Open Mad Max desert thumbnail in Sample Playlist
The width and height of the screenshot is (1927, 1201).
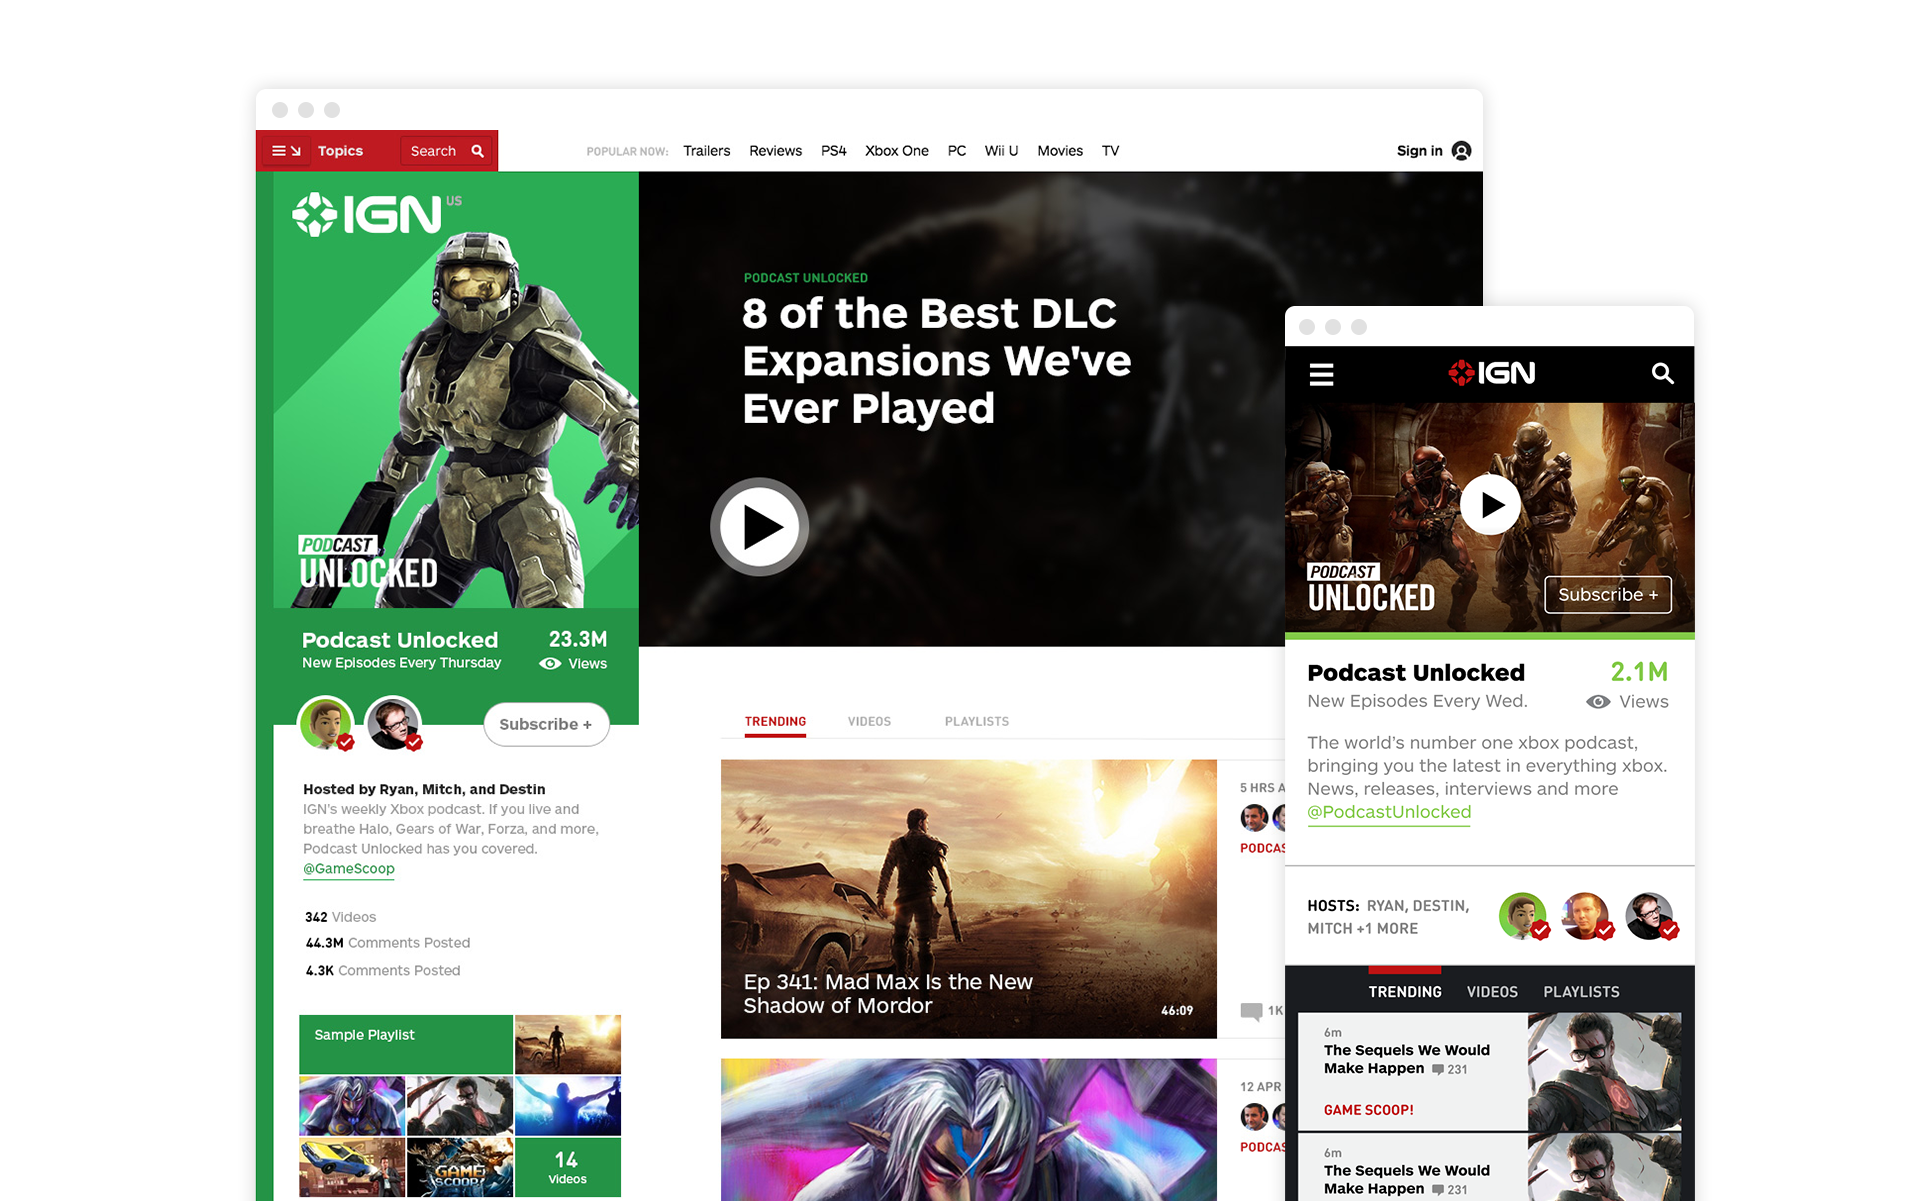point(567,1044)
